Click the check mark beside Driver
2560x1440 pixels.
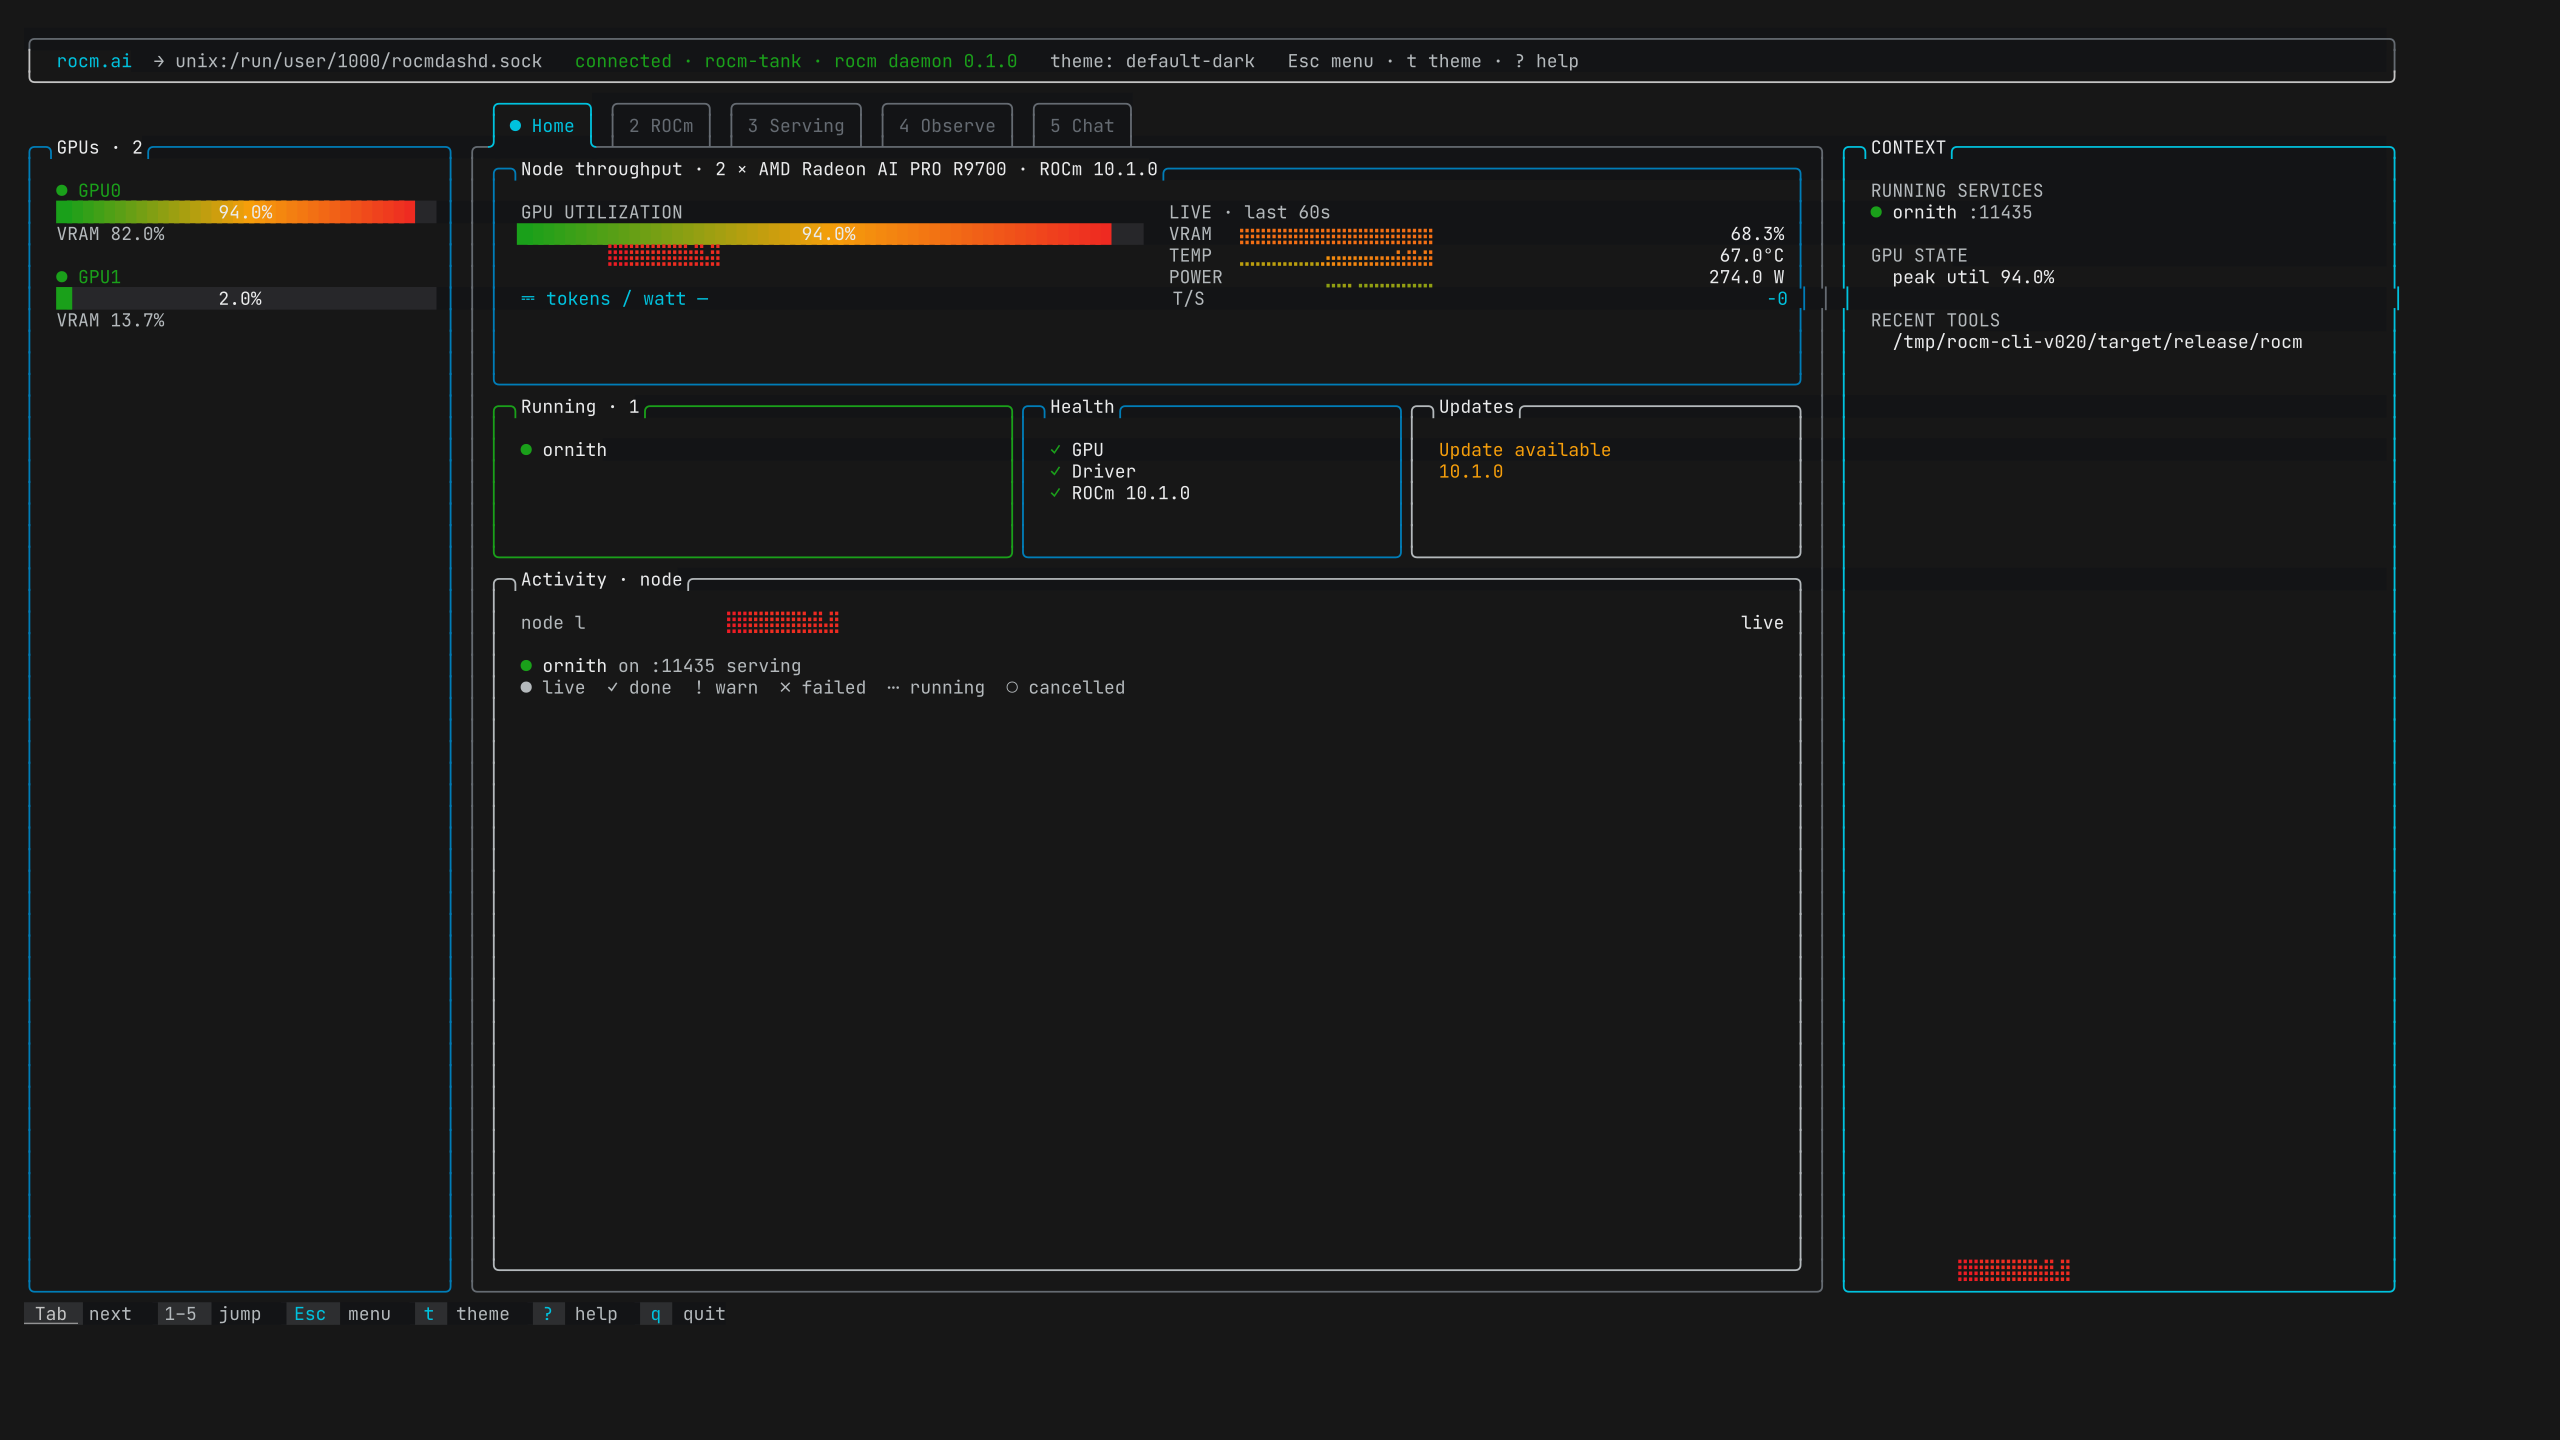[x=1055, y=472]
